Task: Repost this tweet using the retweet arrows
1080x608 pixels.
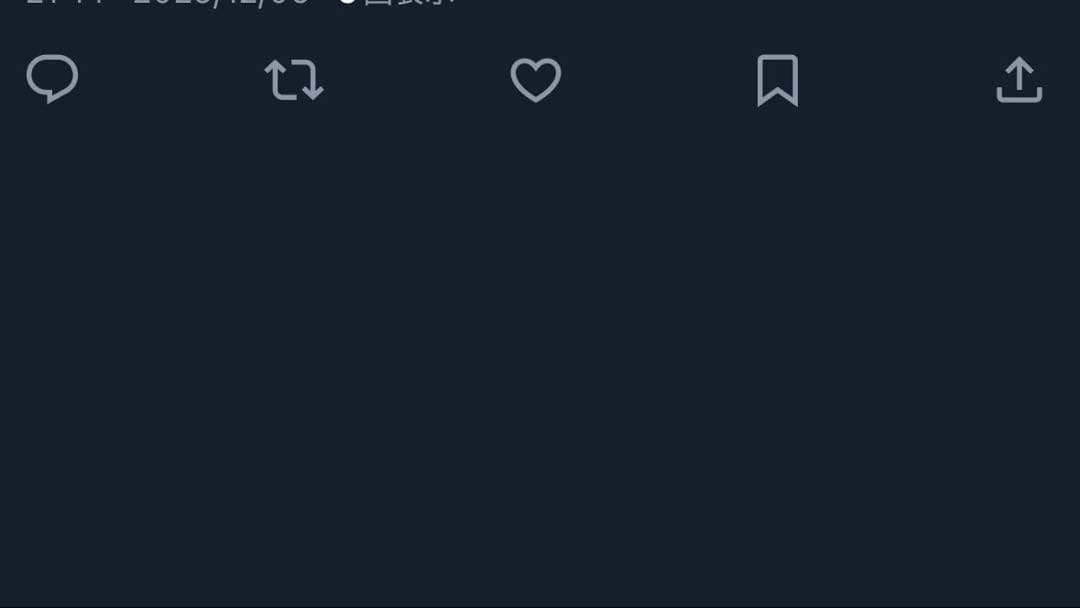Action: [294, 80]
